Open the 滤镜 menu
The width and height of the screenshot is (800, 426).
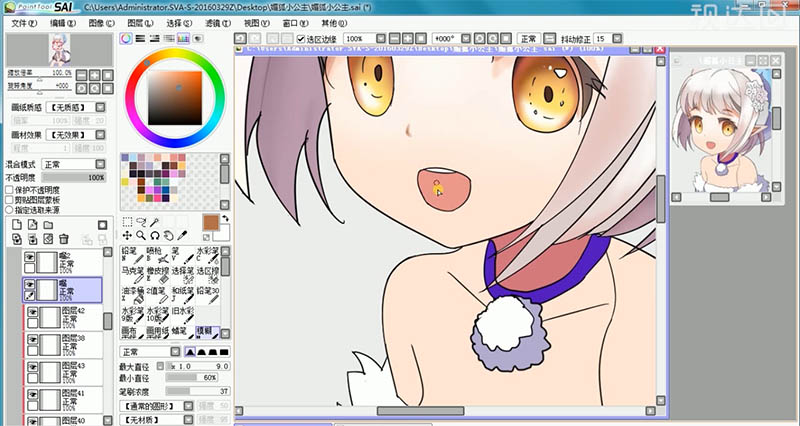(218, 23)
